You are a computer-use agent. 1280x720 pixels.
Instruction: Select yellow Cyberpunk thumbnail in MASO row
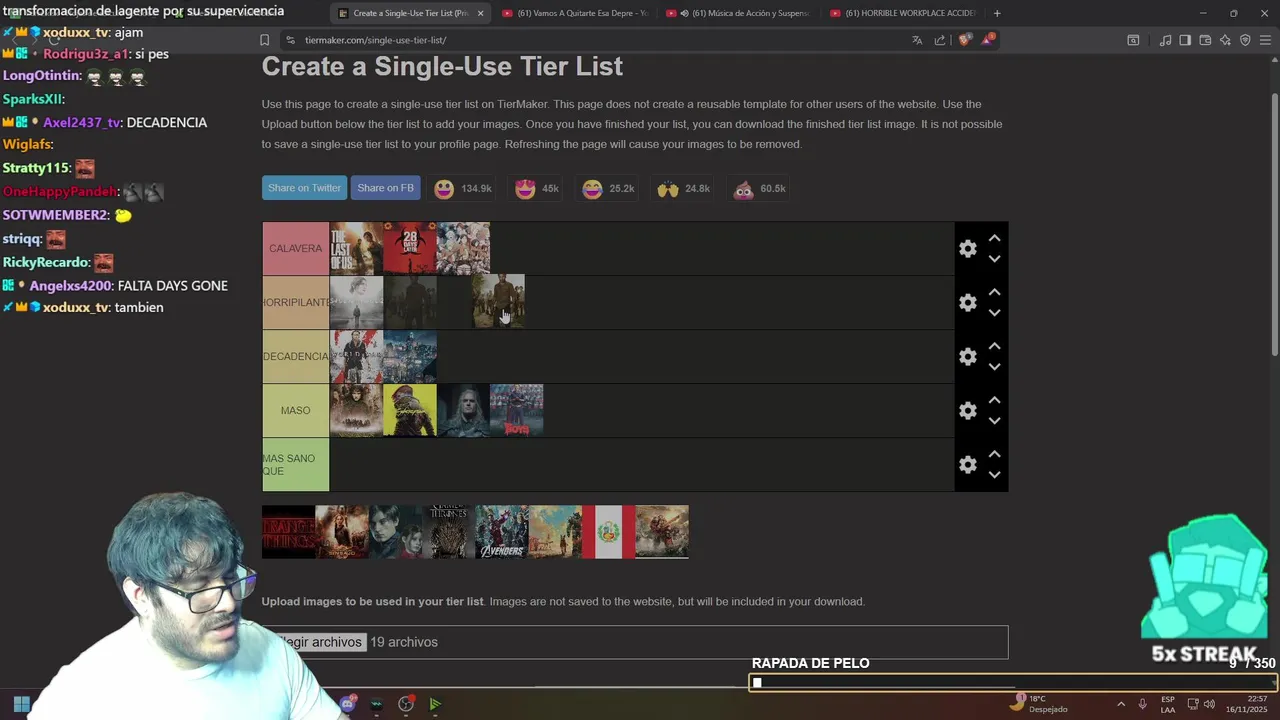(409, 410)
